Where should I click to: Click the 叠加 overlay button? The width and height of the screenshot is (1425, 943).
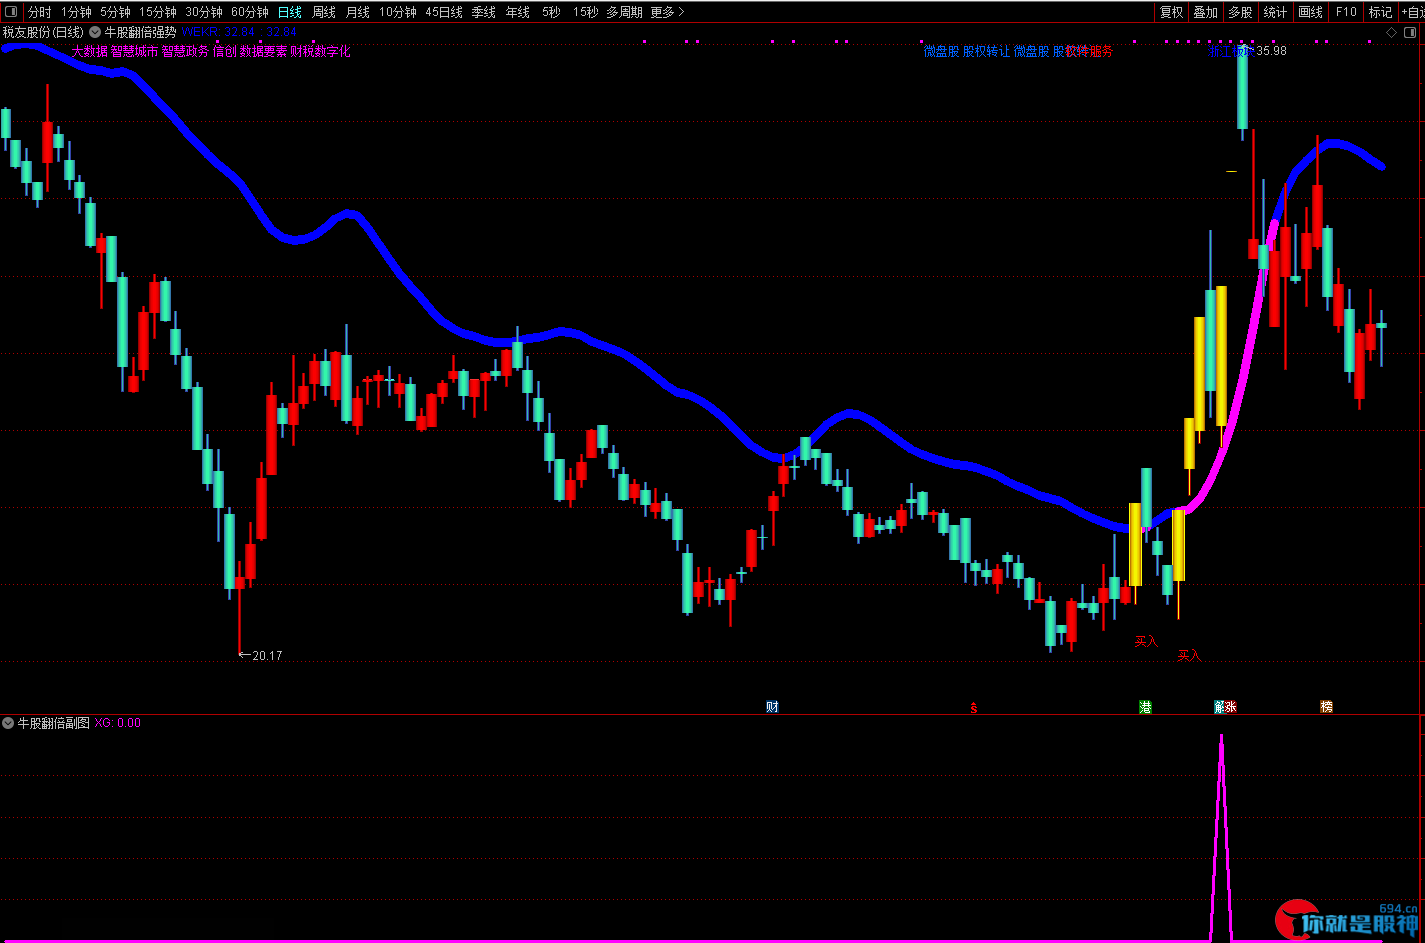[1206, 12]
